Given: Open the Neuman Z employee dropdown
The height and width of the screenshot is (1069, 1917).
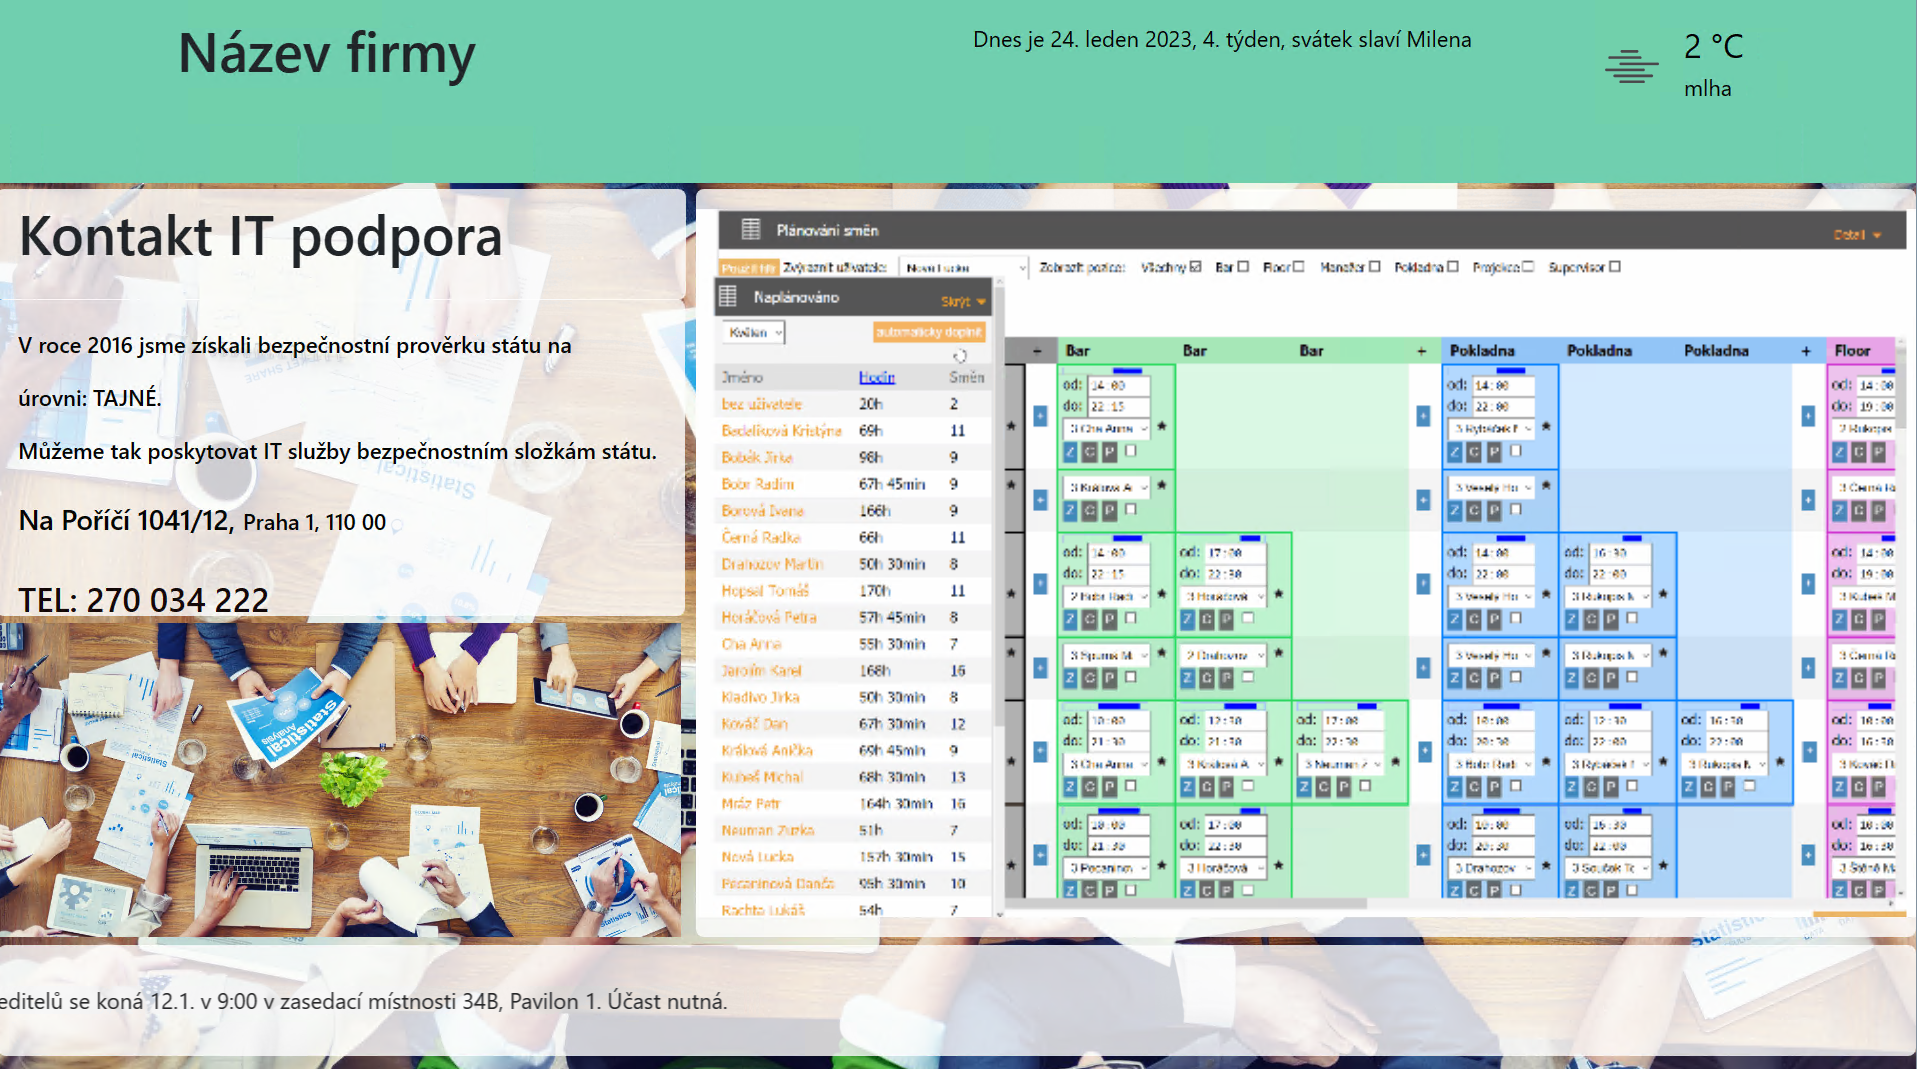Looking at the screenshot, I should tap(1341, 763).
